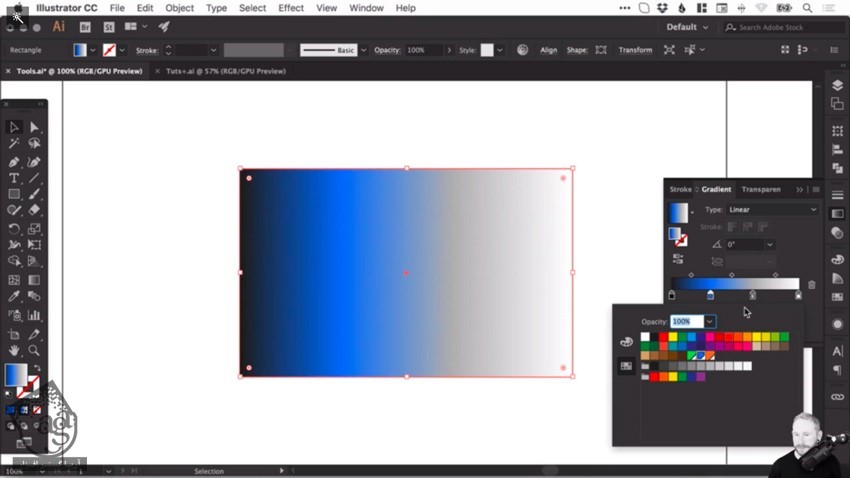This screenshot has height=478, width=850.
Task: Open the stop Opacity dropdown arrow
Action: pos(709,321)
